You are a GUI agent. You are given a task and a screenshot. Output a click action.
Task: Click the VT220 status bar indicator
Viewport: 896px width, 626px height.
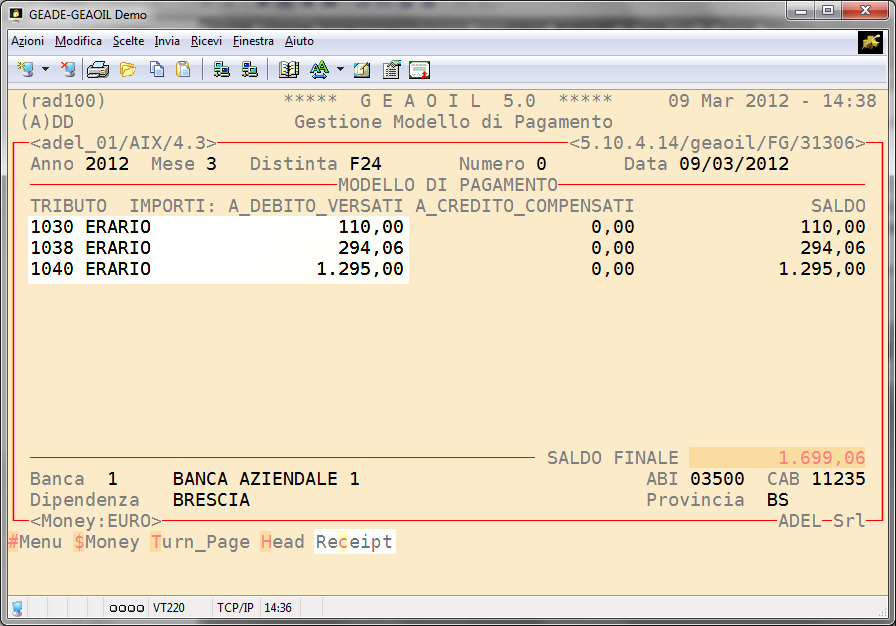[167, 607]
